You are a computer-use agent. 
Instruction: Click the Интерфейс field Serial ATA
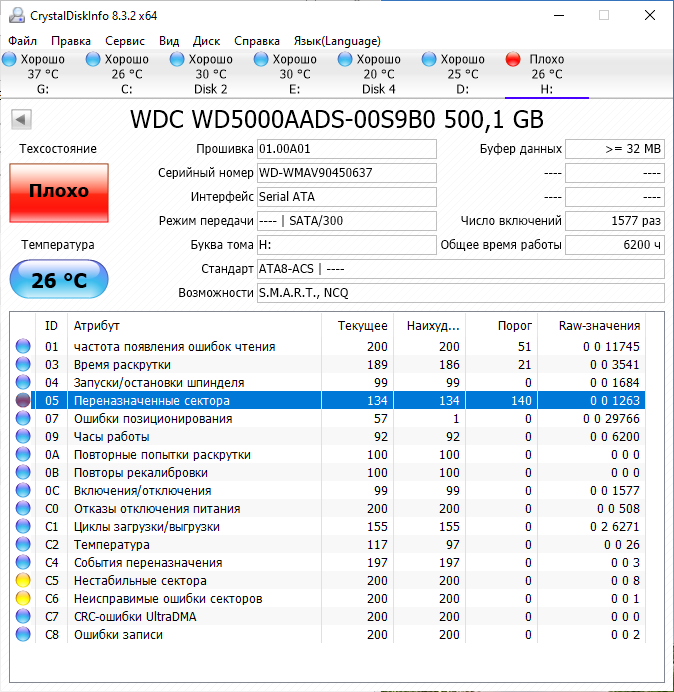346,196
